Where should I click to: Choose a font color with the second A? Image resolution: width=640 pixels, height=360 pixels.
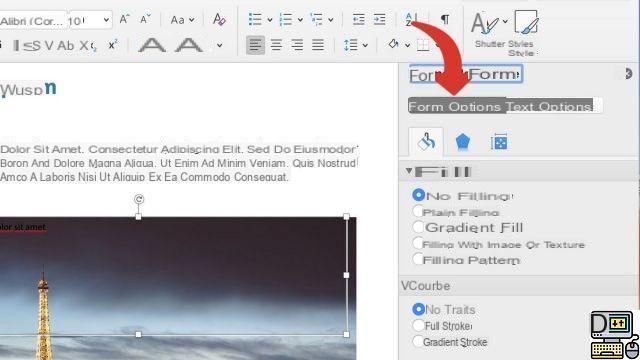click(189, 45)
